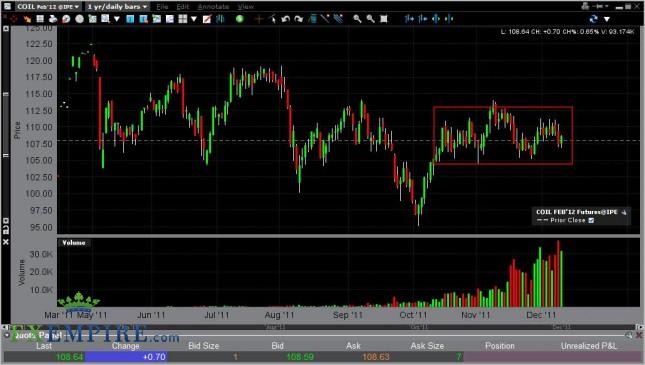Open the Edit menu
The height and width of the screenshot is (365, 645).
pos(182,7)
